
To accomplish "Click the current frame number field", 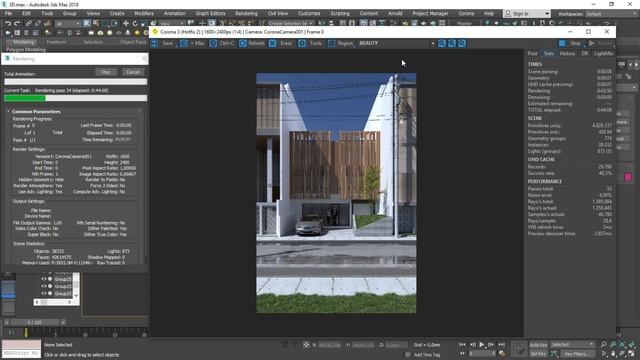I will [x=482, y=353].
